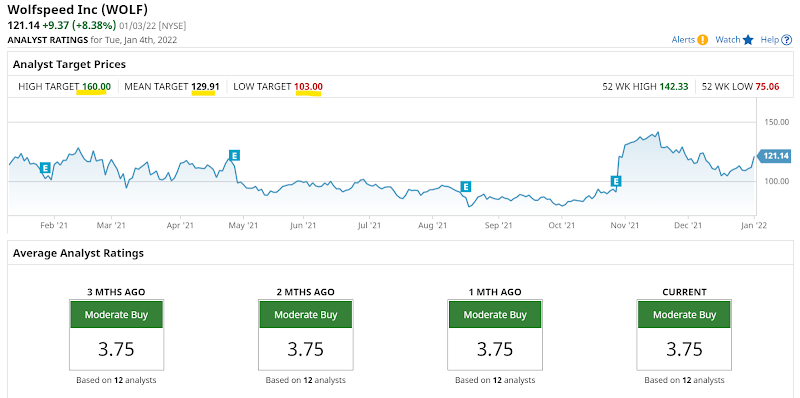Click the Help link text
The image size is (800, 398).
click(x=769, y=40)
